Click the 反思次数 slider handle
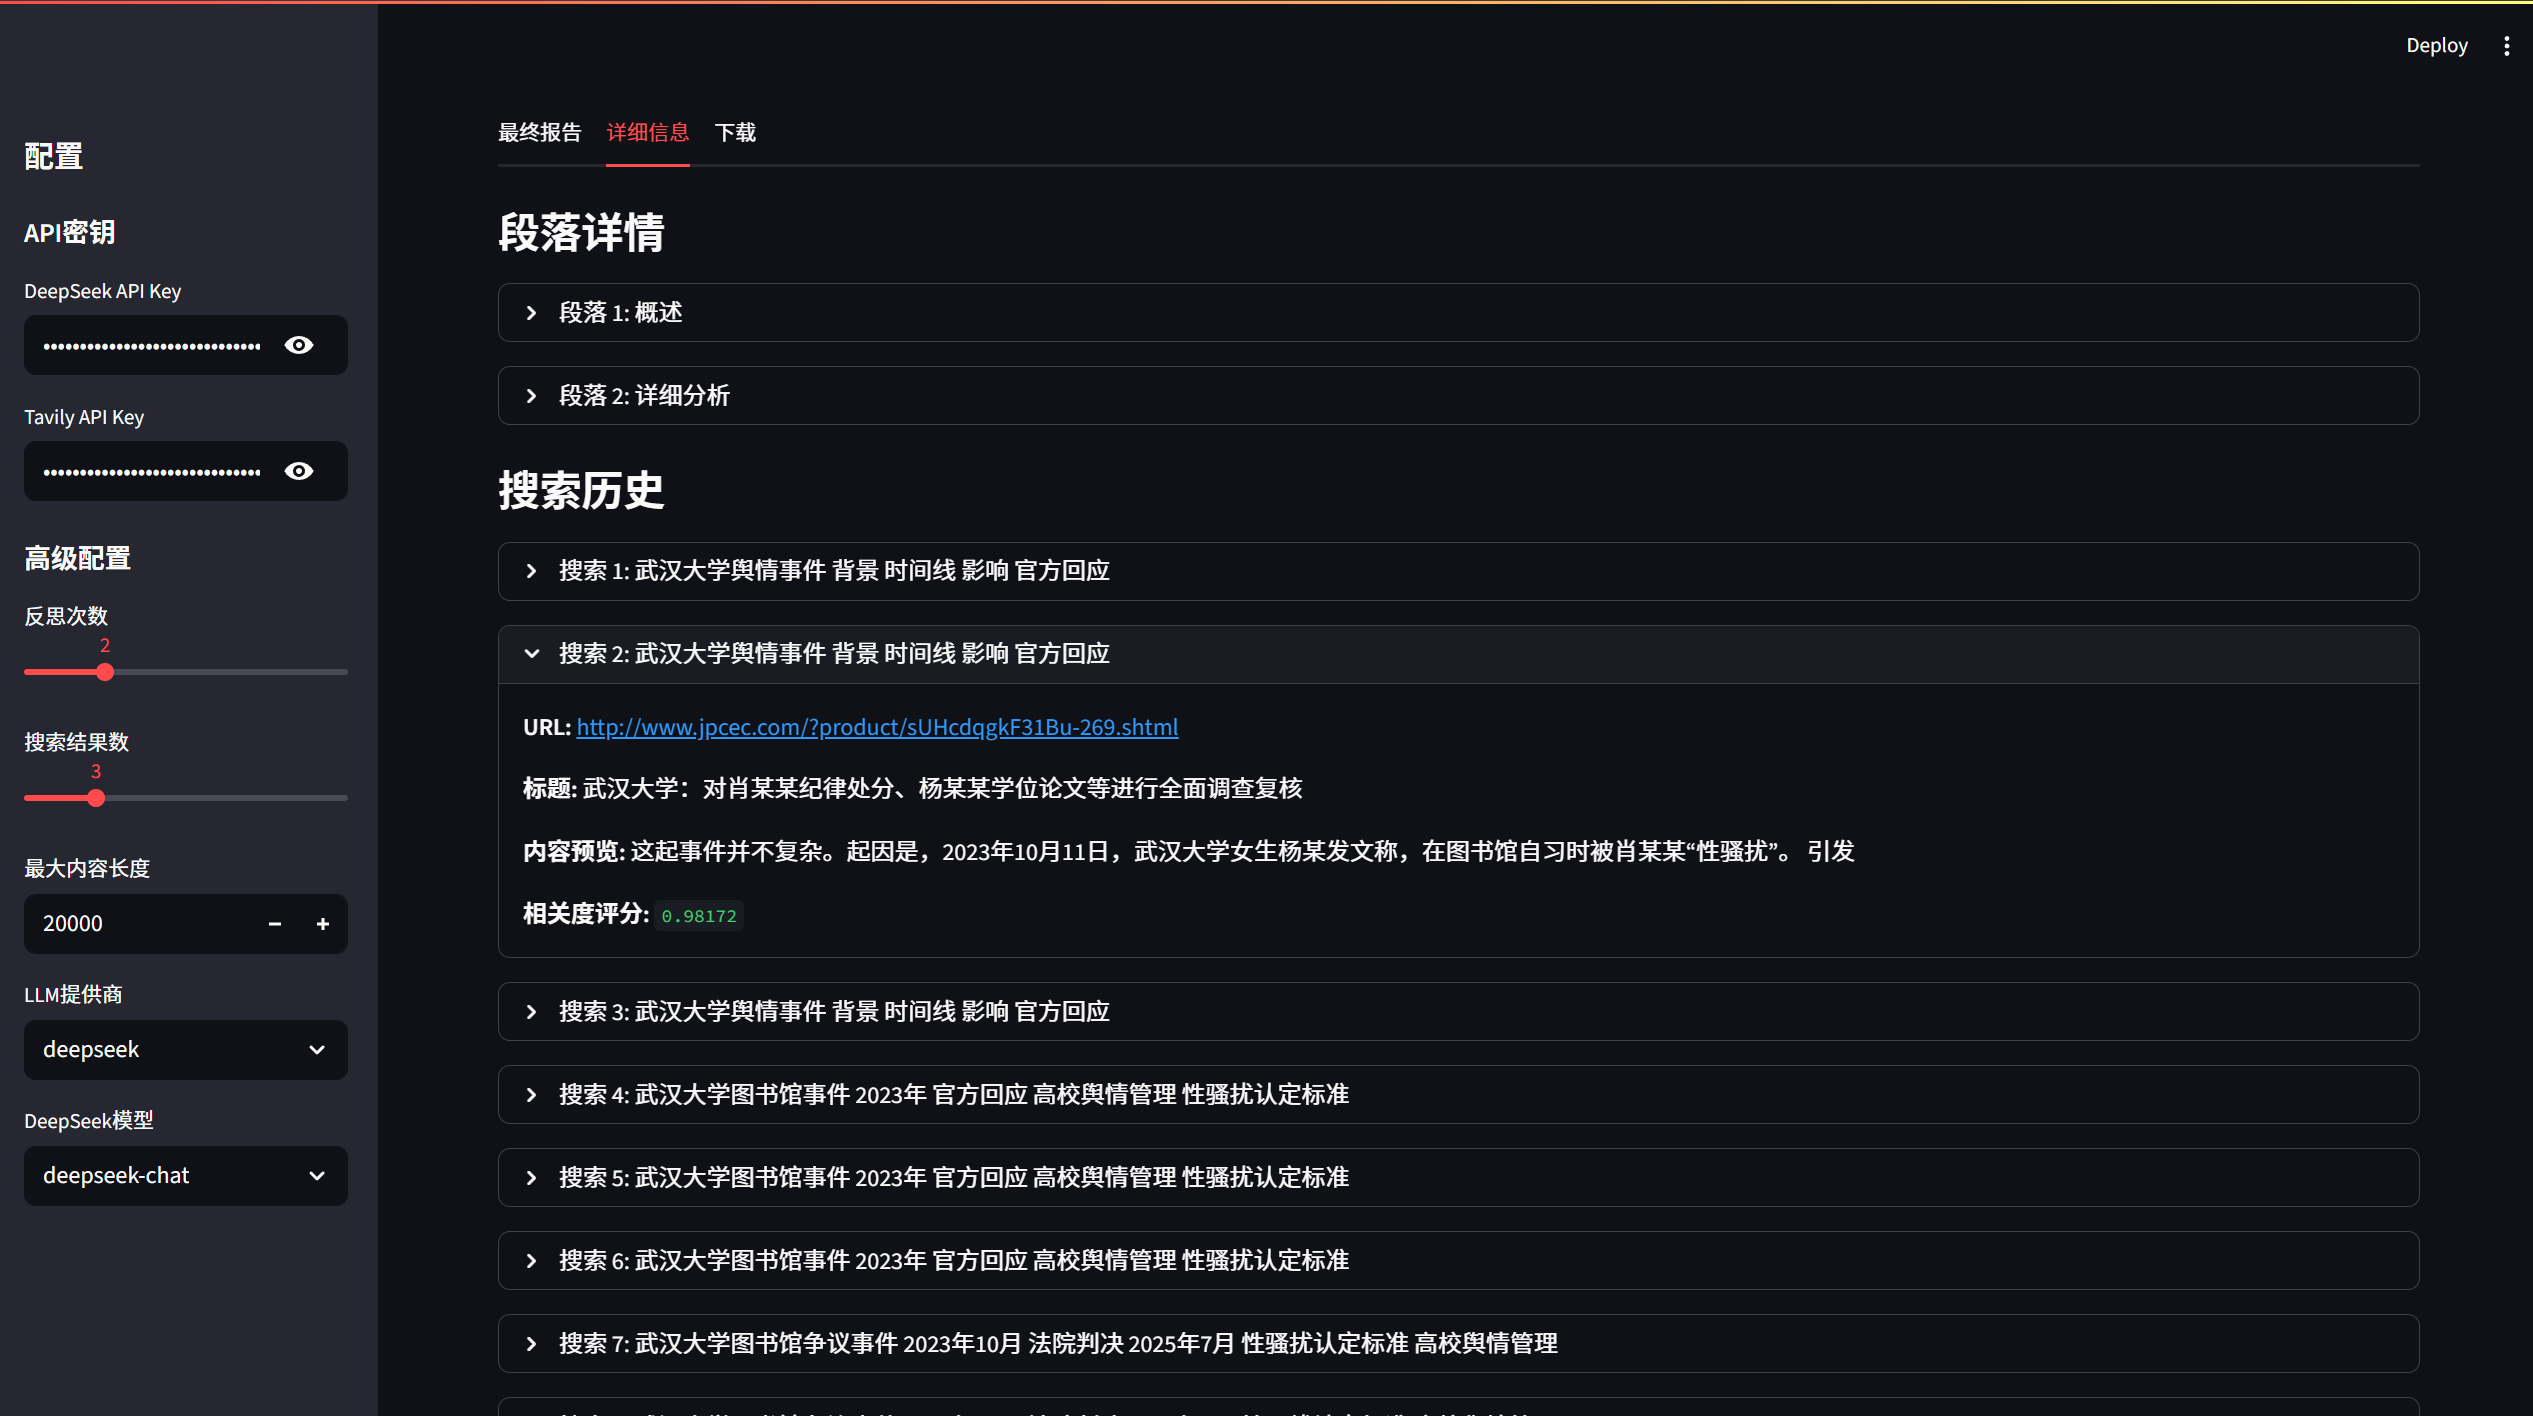This screenshot has height=1416, width=2533. tap(105, 672)
